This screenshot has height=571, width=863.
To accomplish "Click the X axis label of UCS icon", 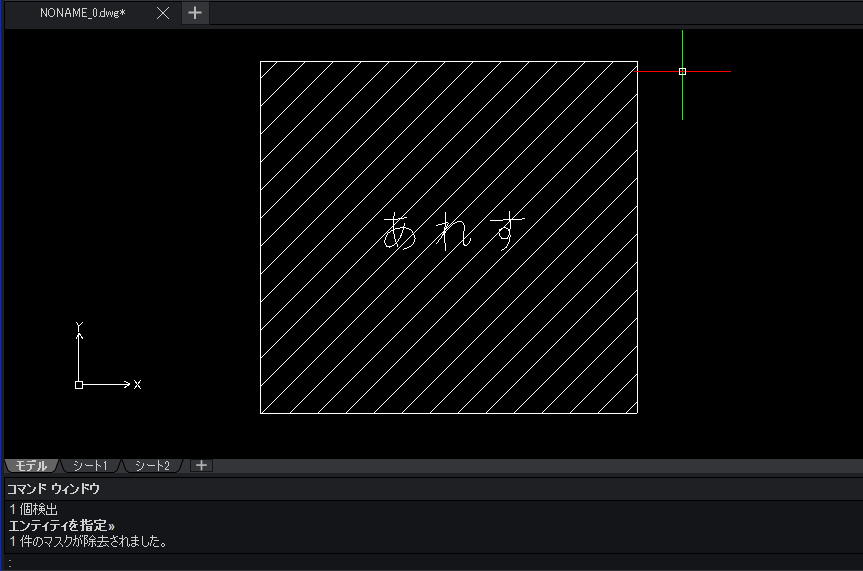I will click(138, 384).
